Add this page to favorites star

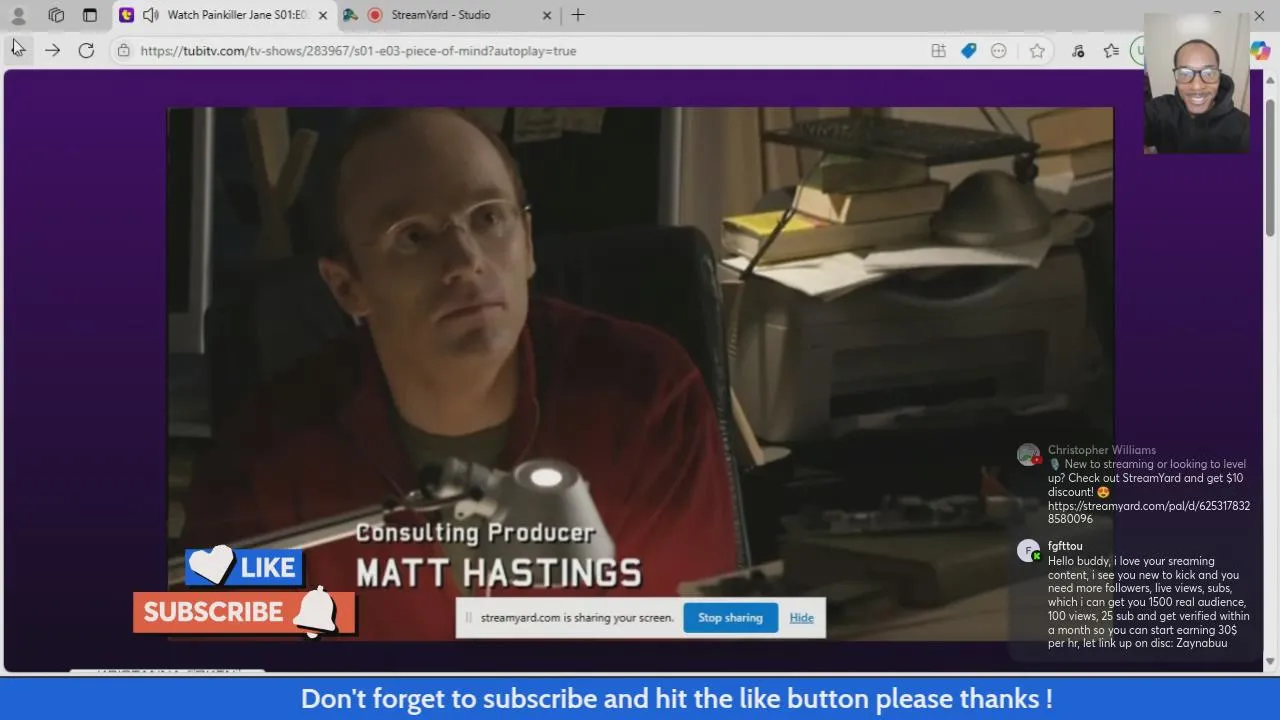point(1037,50)
